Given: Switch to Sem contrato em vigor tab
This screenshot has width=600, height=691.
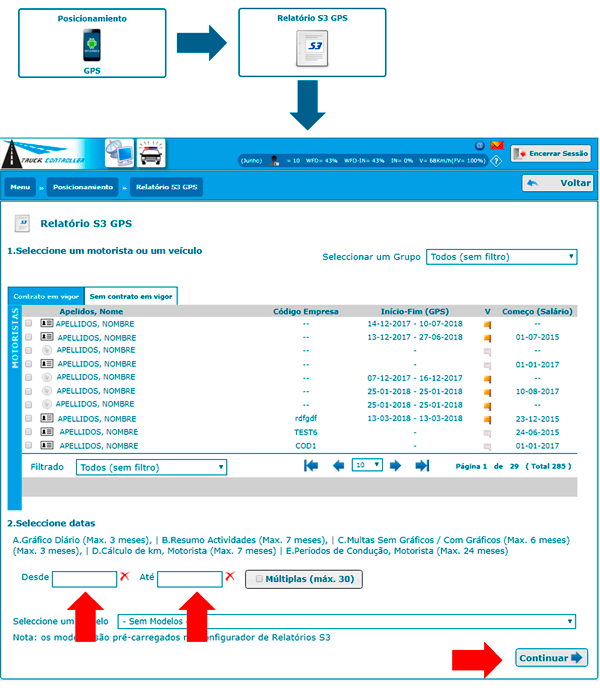Looking at the screenshot, I should pyautogui.click(x=131, y=296).
